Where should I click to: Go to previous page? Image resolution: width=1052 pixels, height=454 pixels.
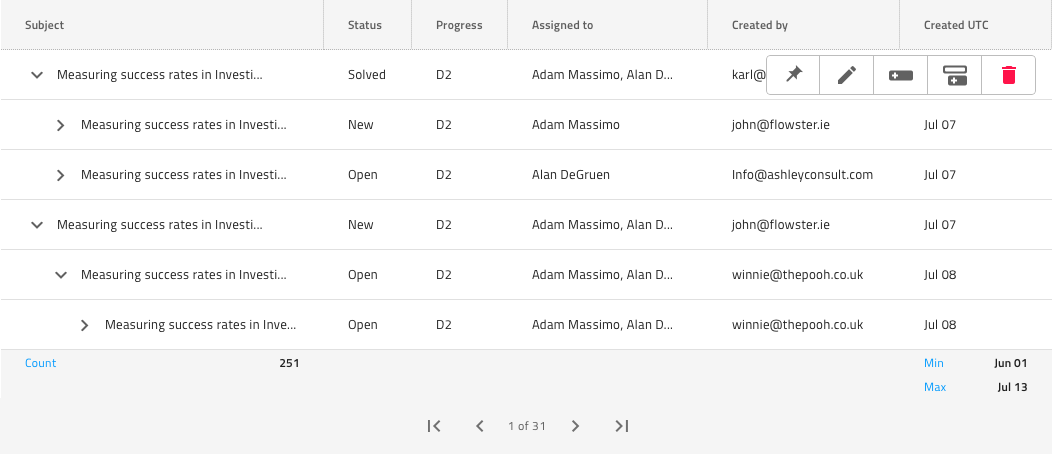coord(480,426)
